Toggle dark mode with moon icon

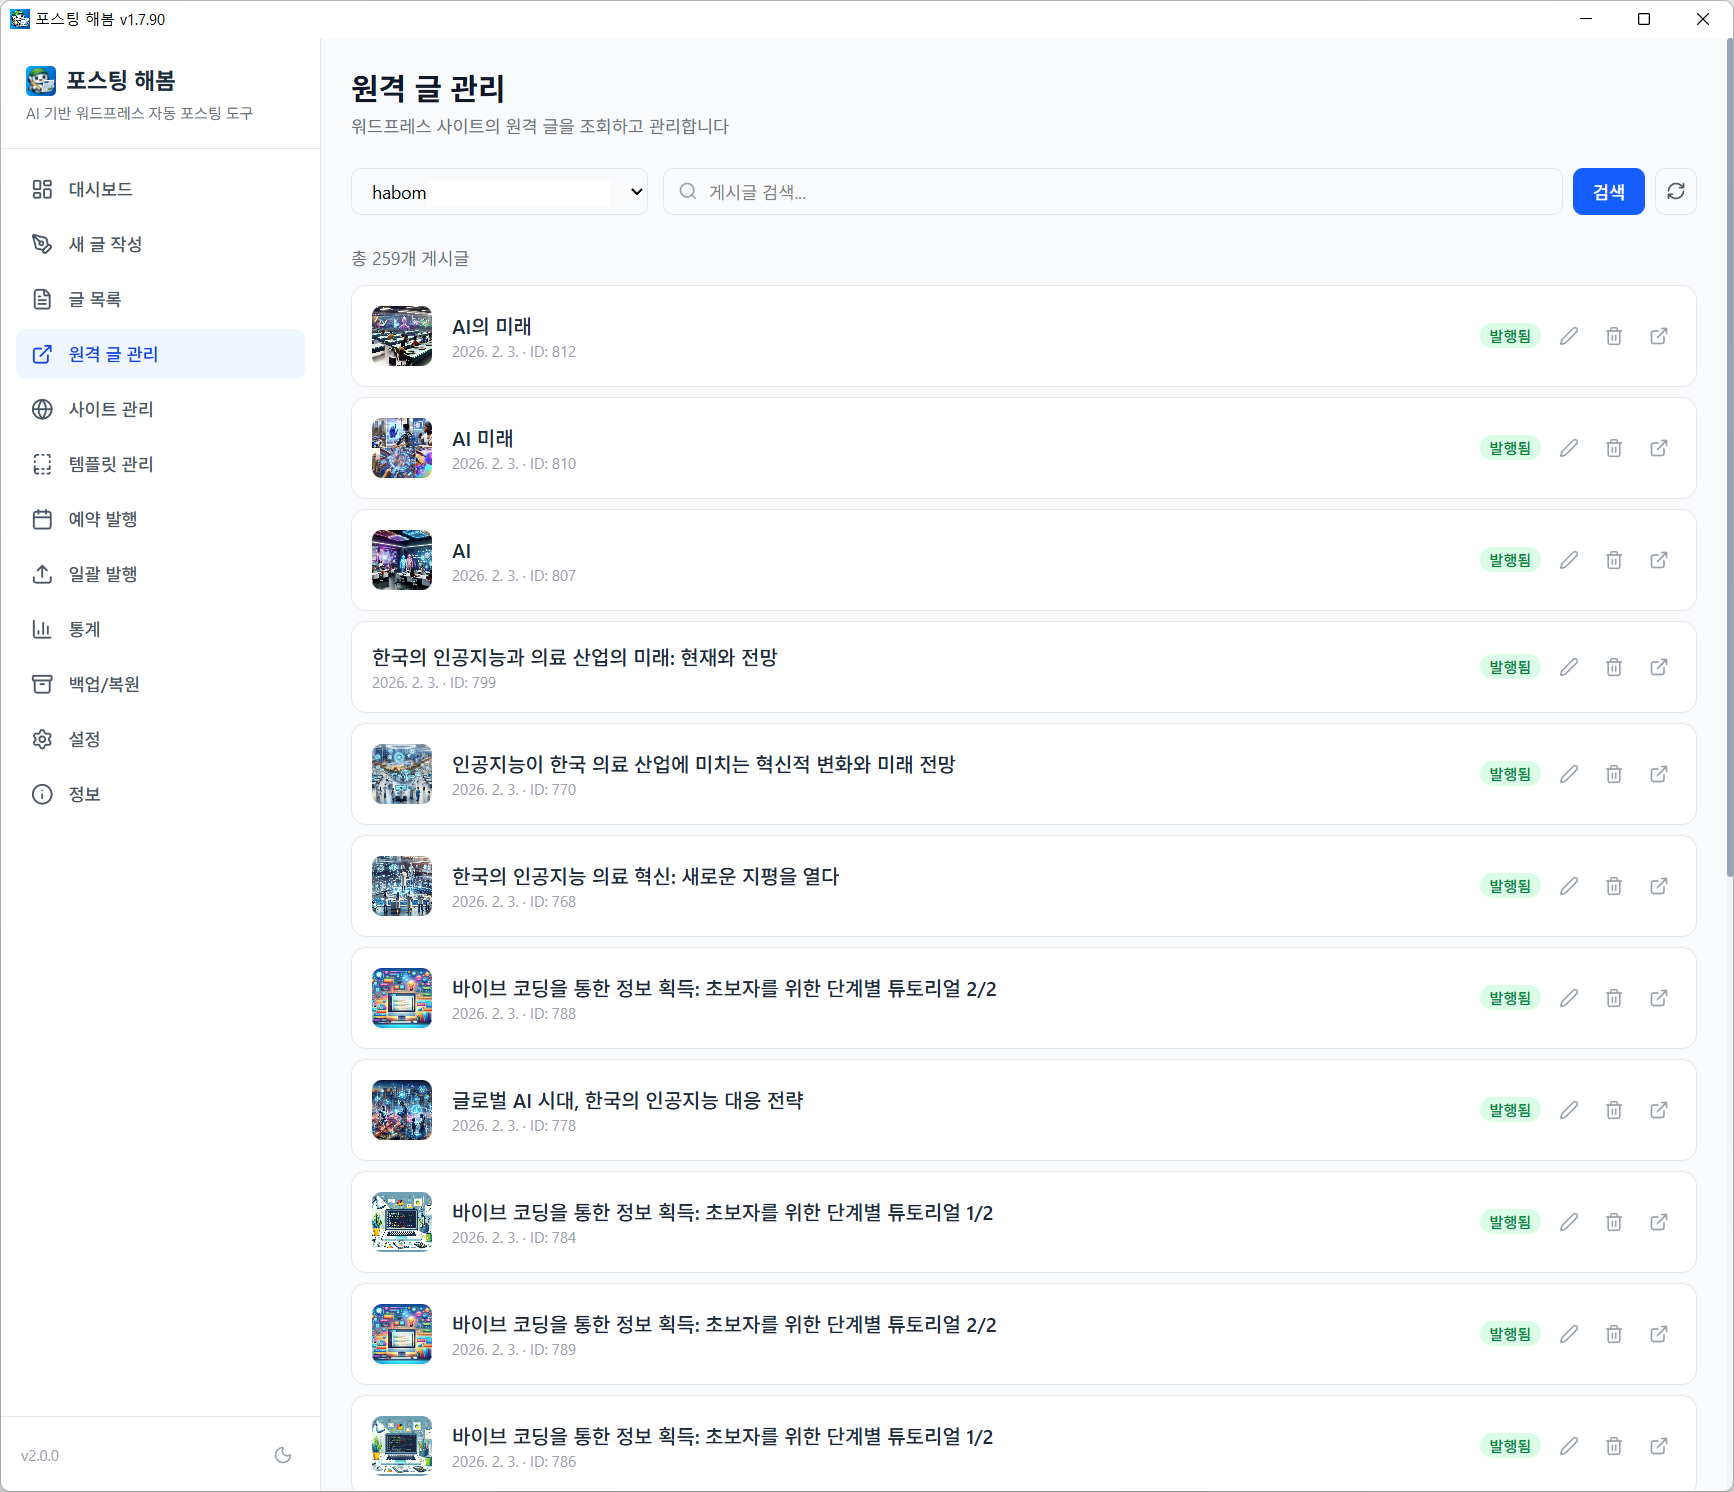point(283,1455)
